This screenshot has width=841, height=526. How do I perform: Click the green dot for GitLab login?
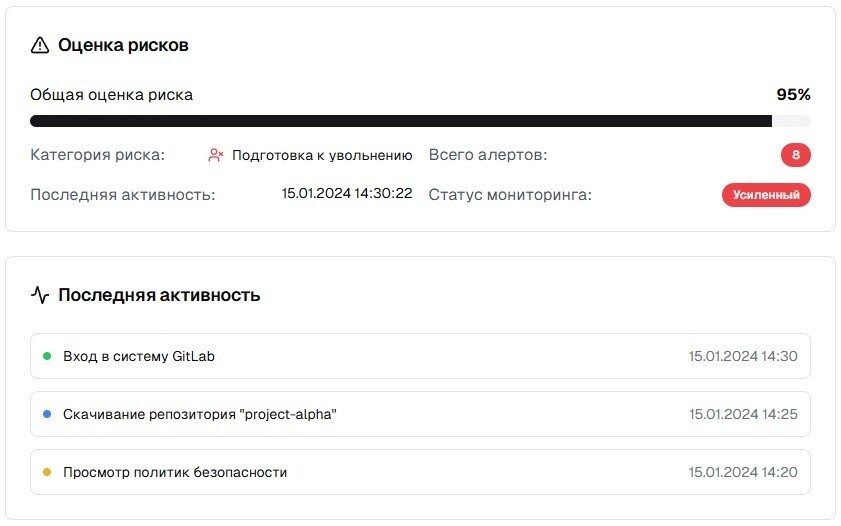pyautogui.click(x=47, y=356)
